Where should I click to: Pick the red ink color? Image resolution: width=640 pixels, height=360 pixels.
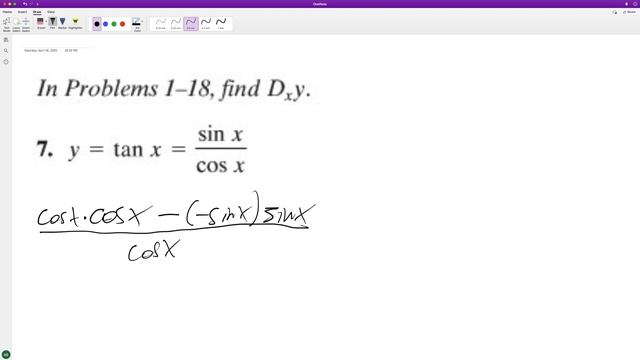122,24
